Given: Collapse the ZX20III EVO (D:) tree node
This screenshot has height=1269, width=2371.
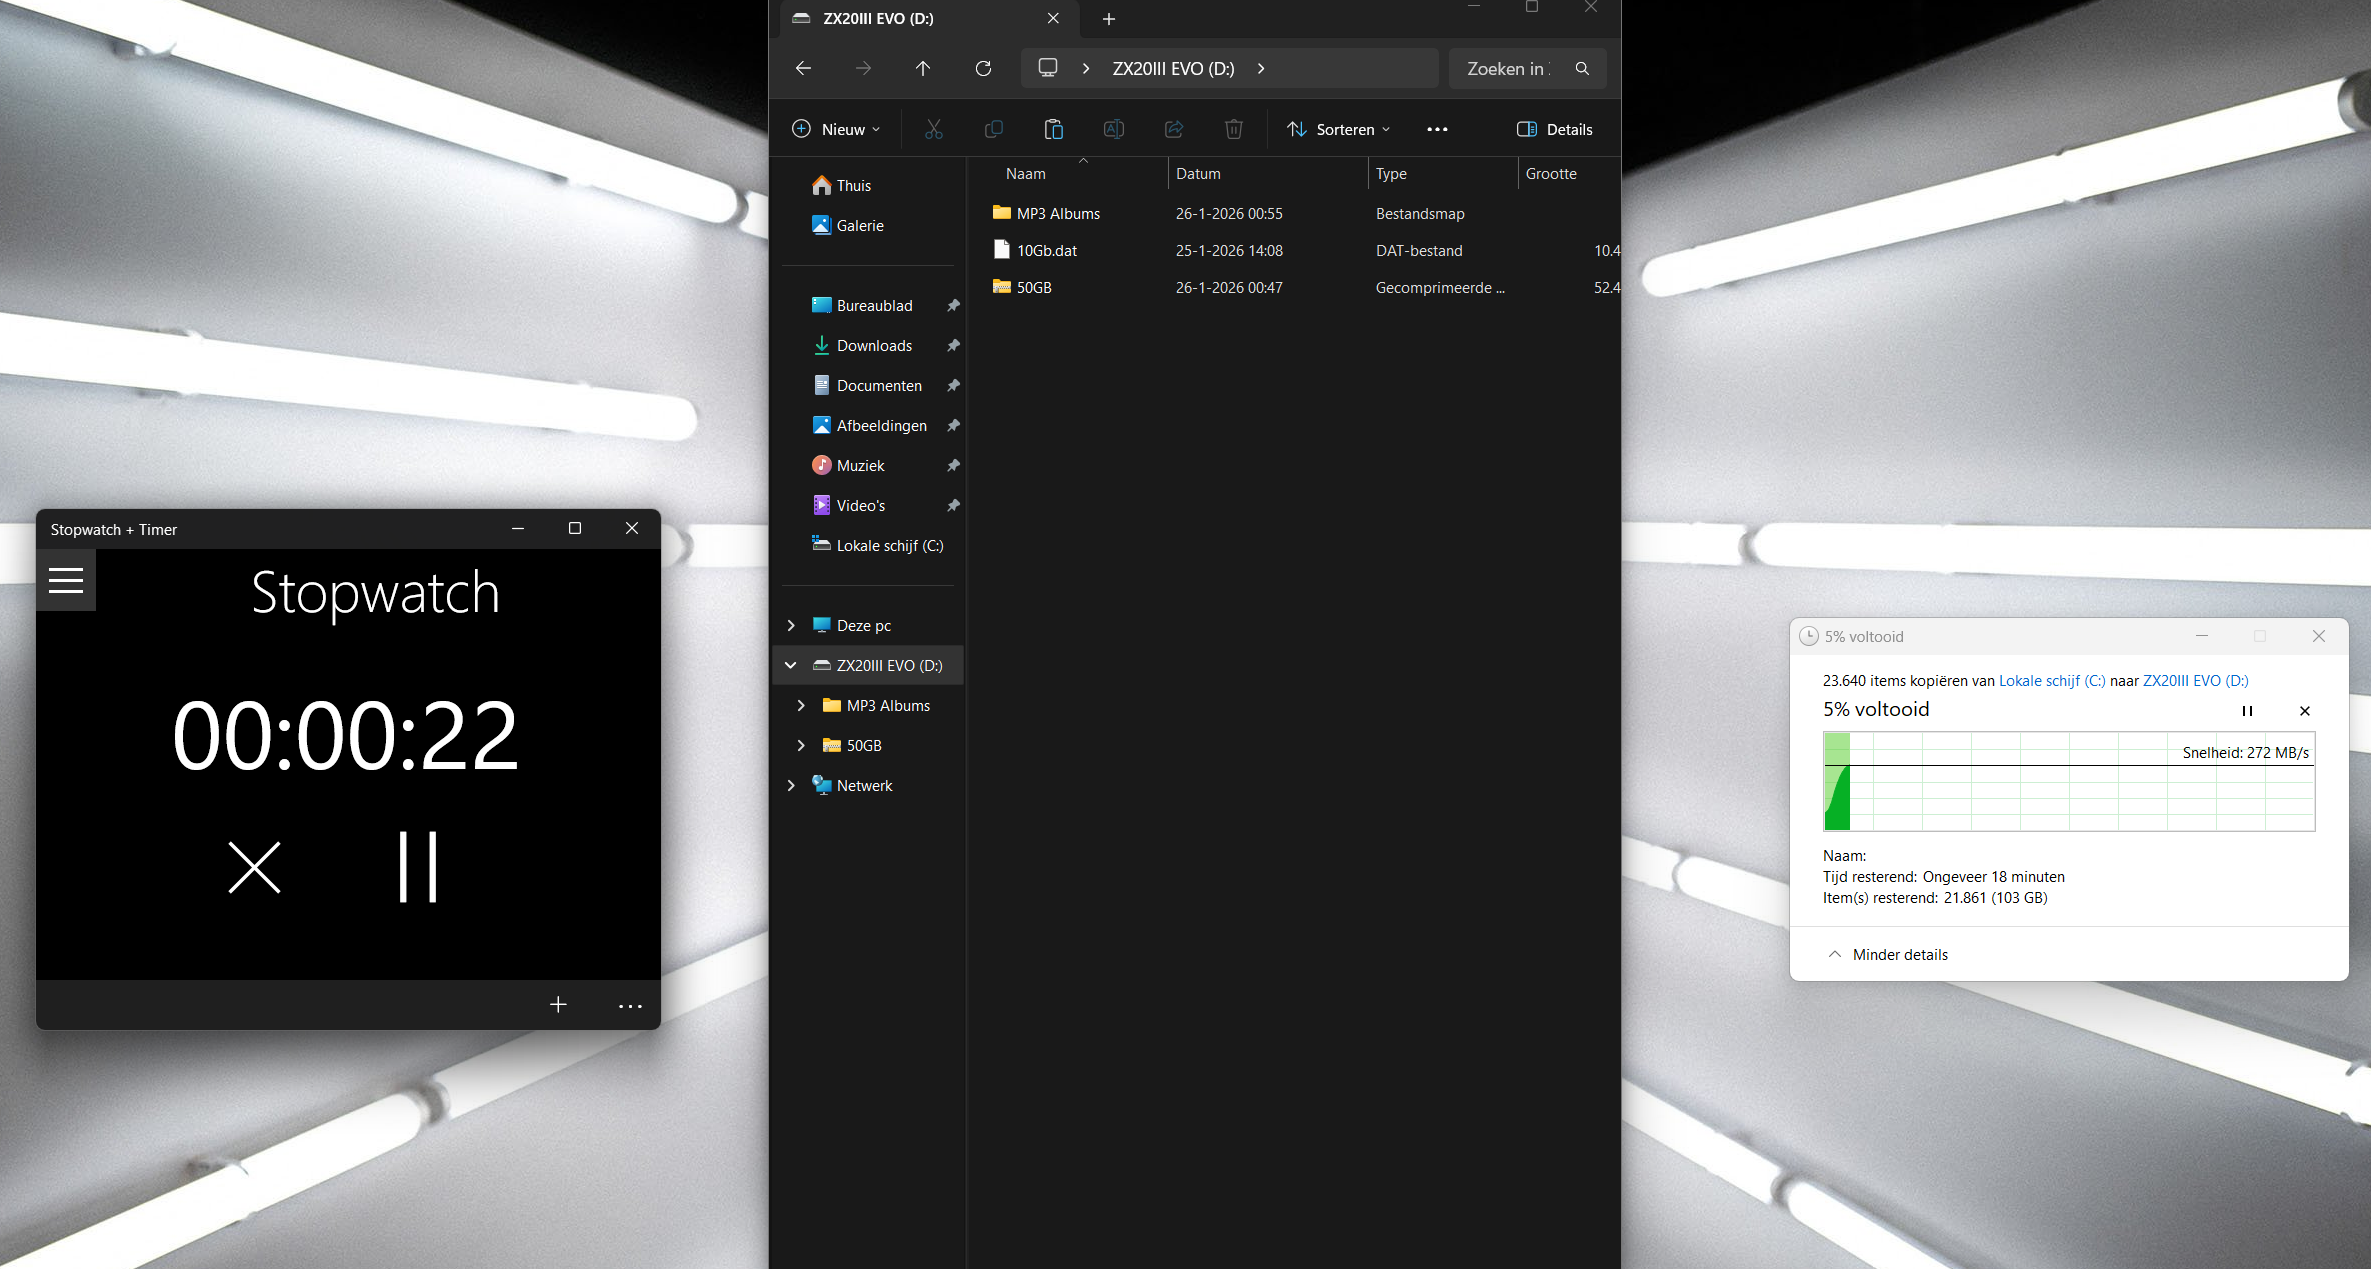Looking at the screenshot, I should click(x=791, y=665).
